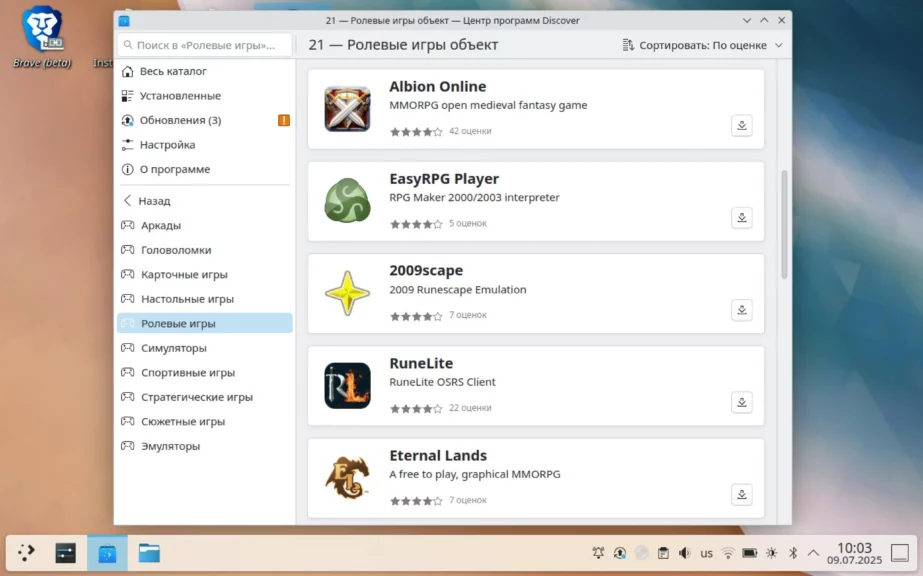Image resolution: width=923 pixels, height=576 pixels.
Task: Click the Eternal Lands dragon icon
Action: [347, 478]
